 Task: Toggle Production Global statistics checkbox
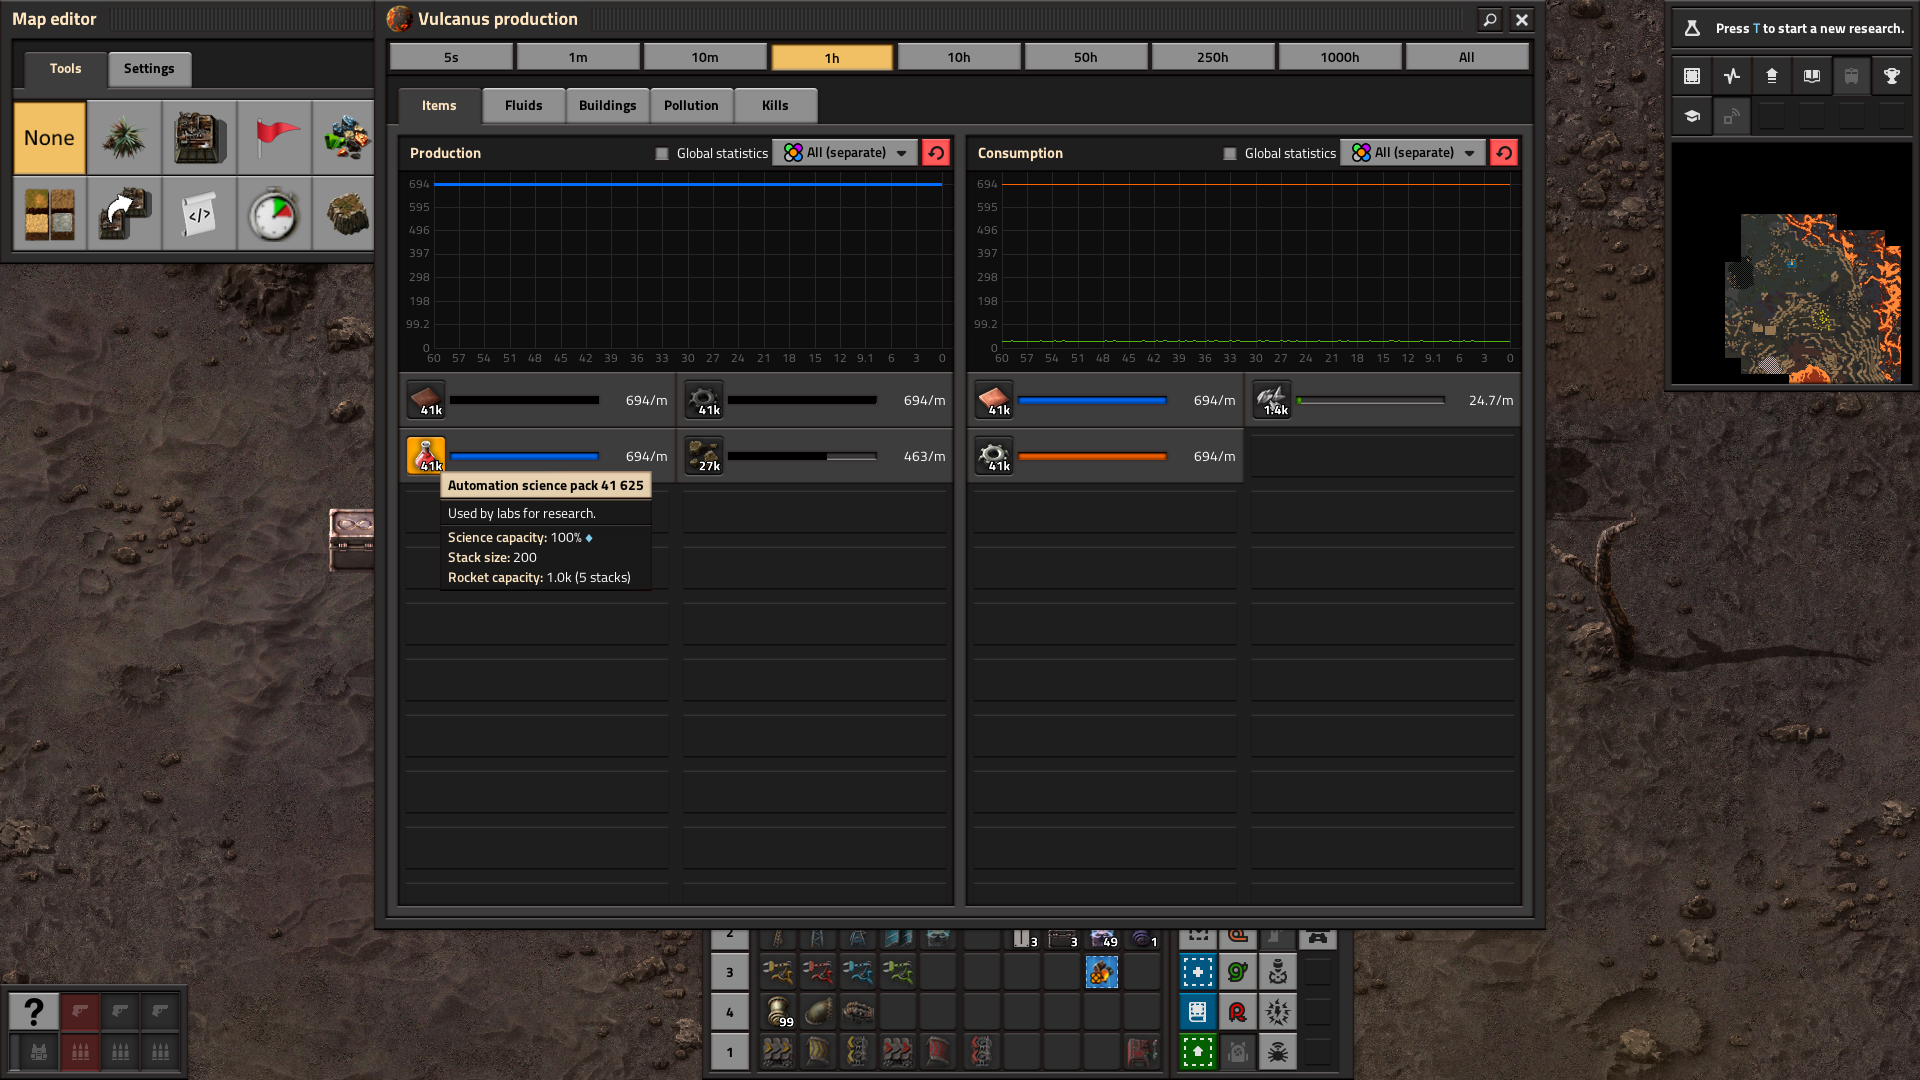tap(661, 153)
